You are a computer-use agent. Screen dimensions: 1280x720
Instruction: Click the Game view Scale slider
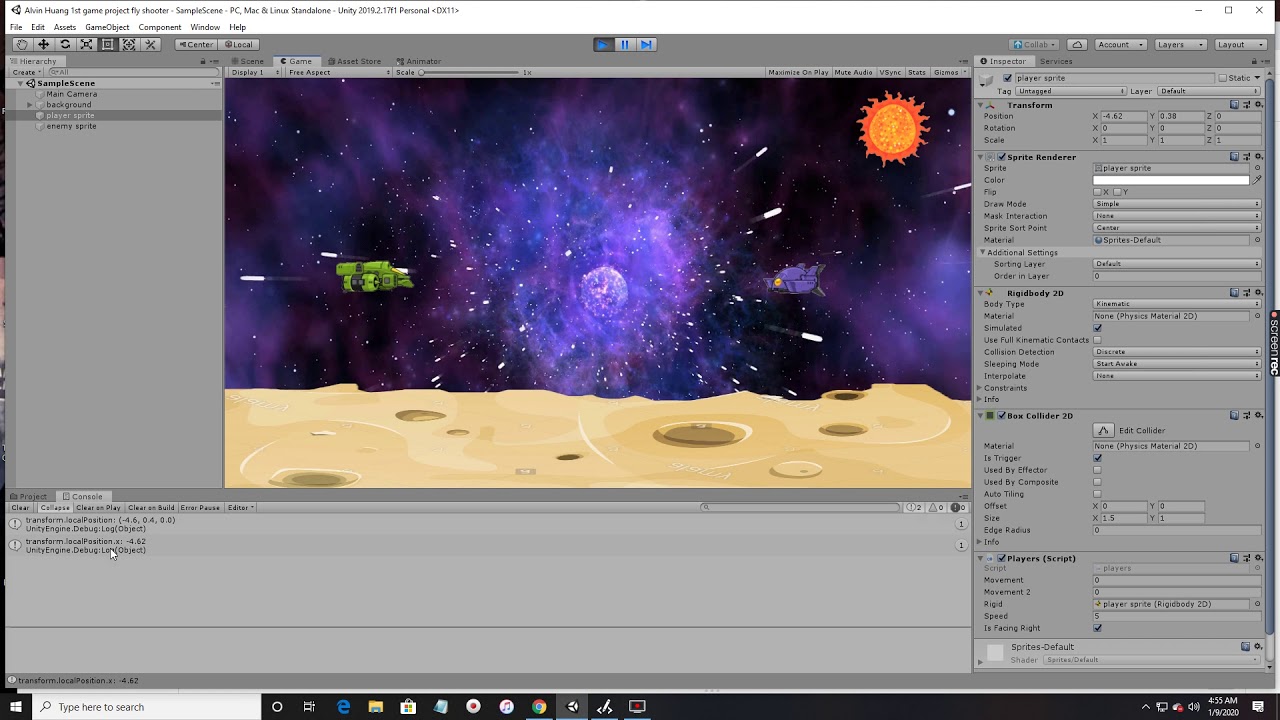point(470,72)
